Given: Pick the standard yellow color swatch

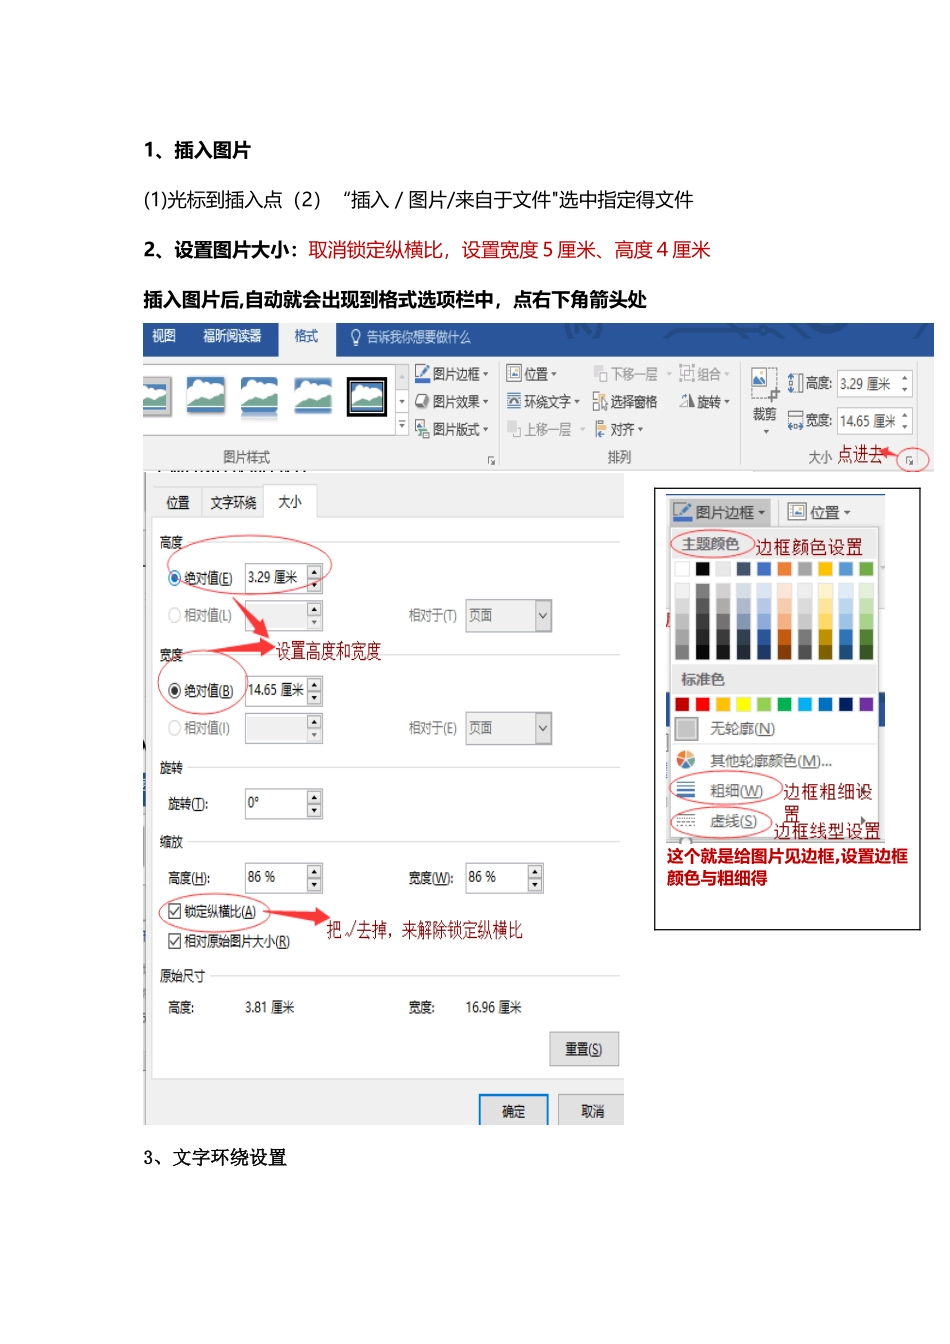Looking at the screenshot, I should click(x=743, y=705).
